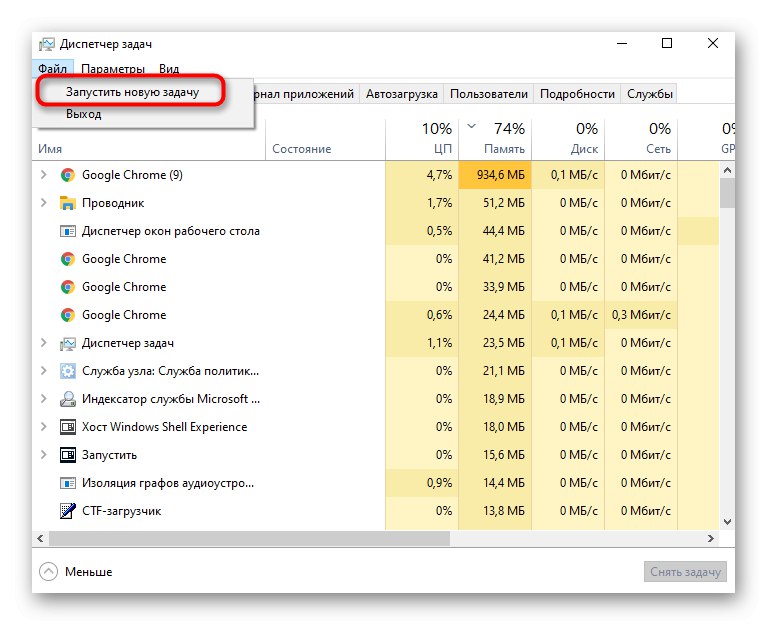The width and height of the screenshot is (767, 625).
Task: Switch to the Службы tab
Action: [650, 94]
